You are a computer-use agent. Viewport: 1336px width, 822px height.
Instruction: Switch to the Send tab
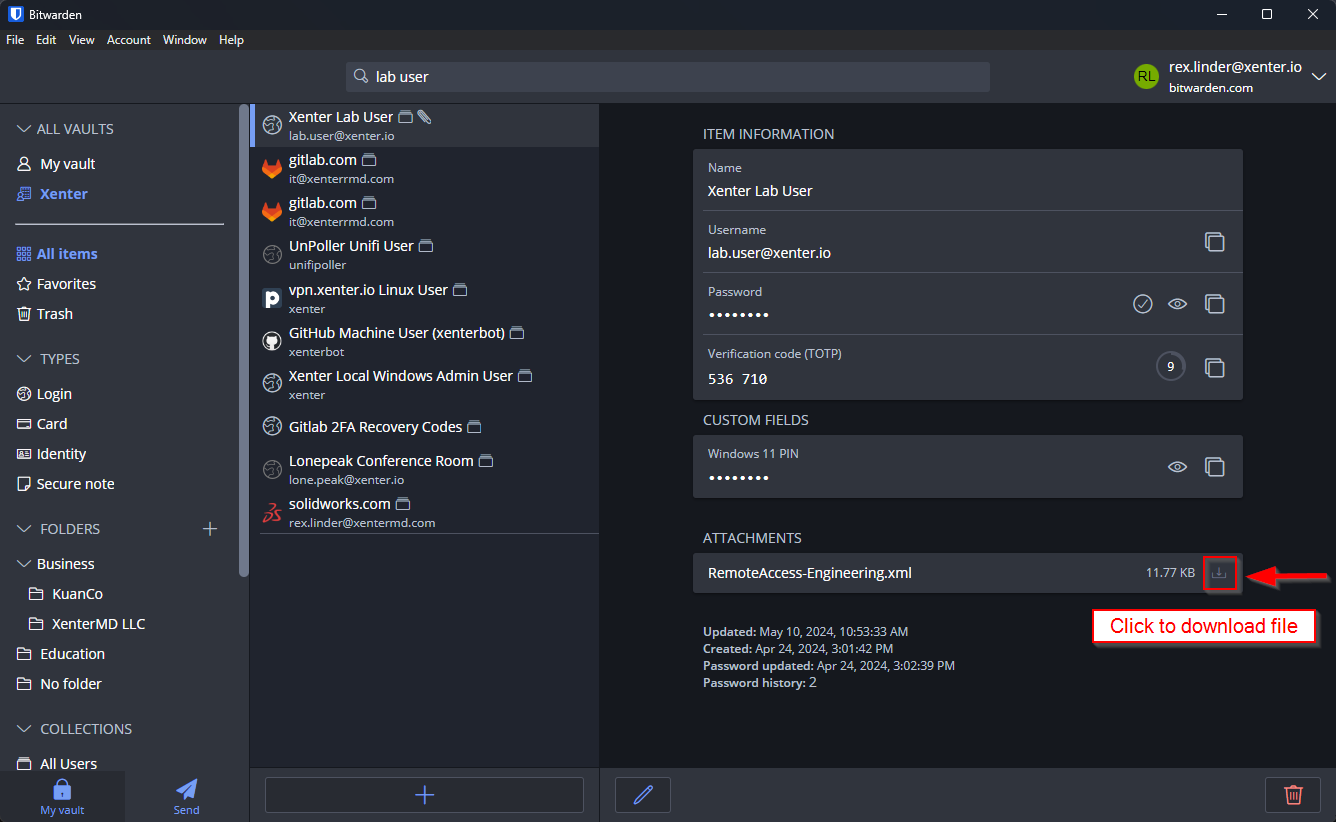186,796
